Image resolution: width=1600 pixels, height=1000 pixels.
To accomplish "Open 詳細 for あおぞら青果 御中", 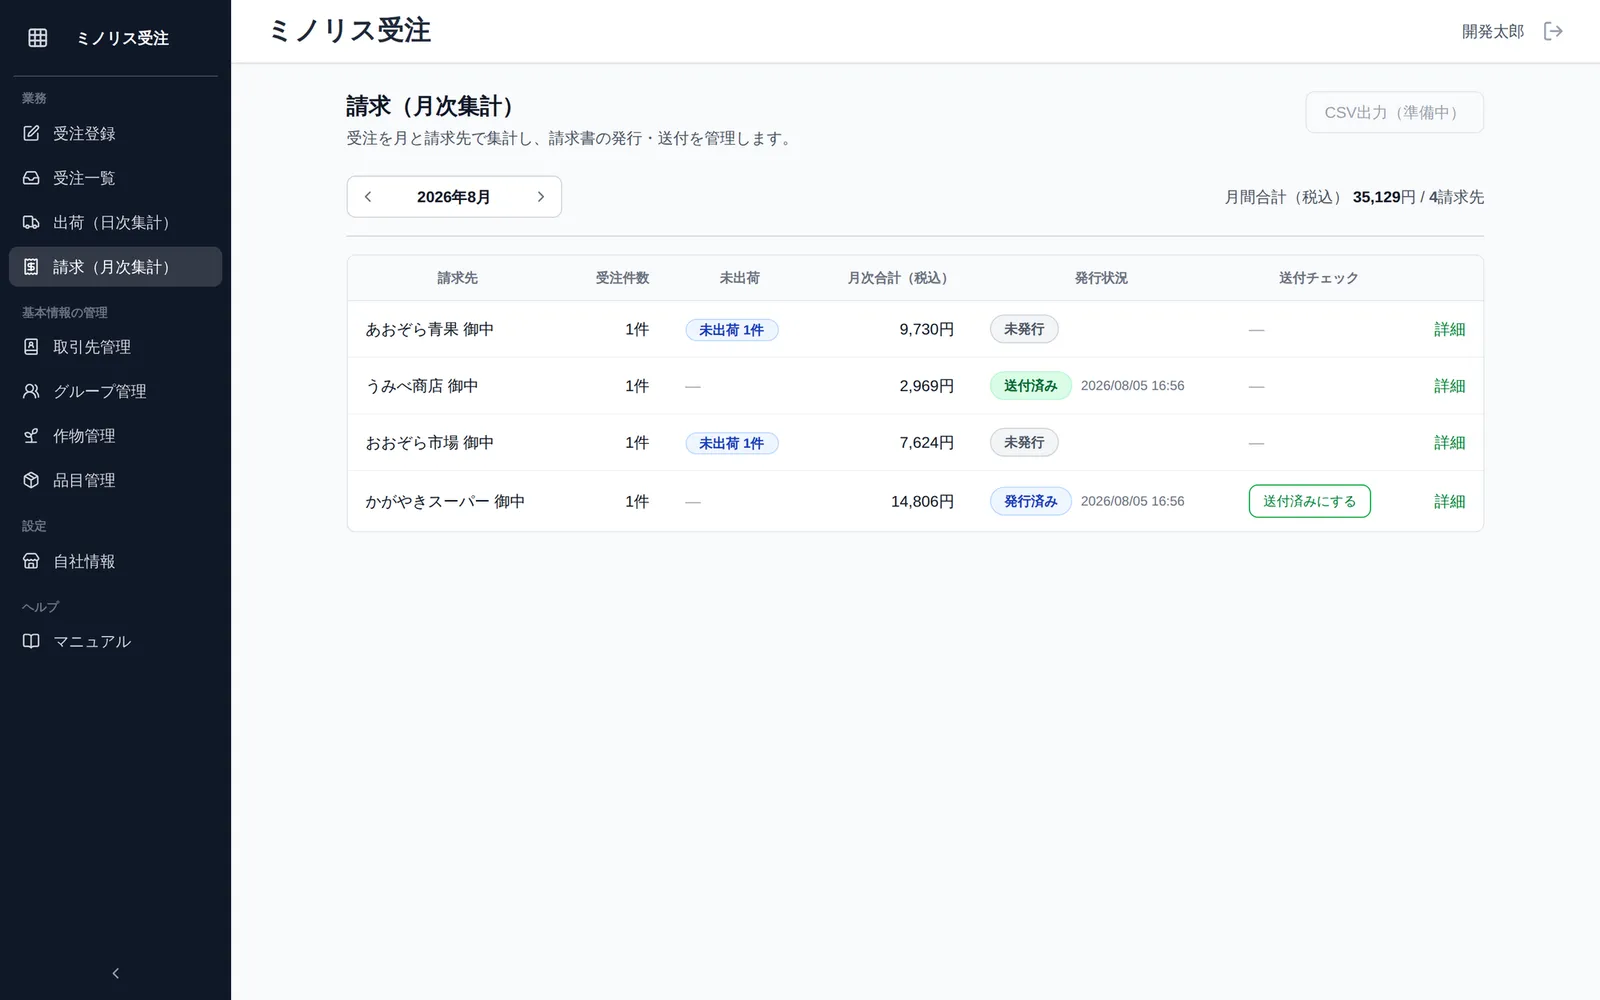I will click(1449, 329).
